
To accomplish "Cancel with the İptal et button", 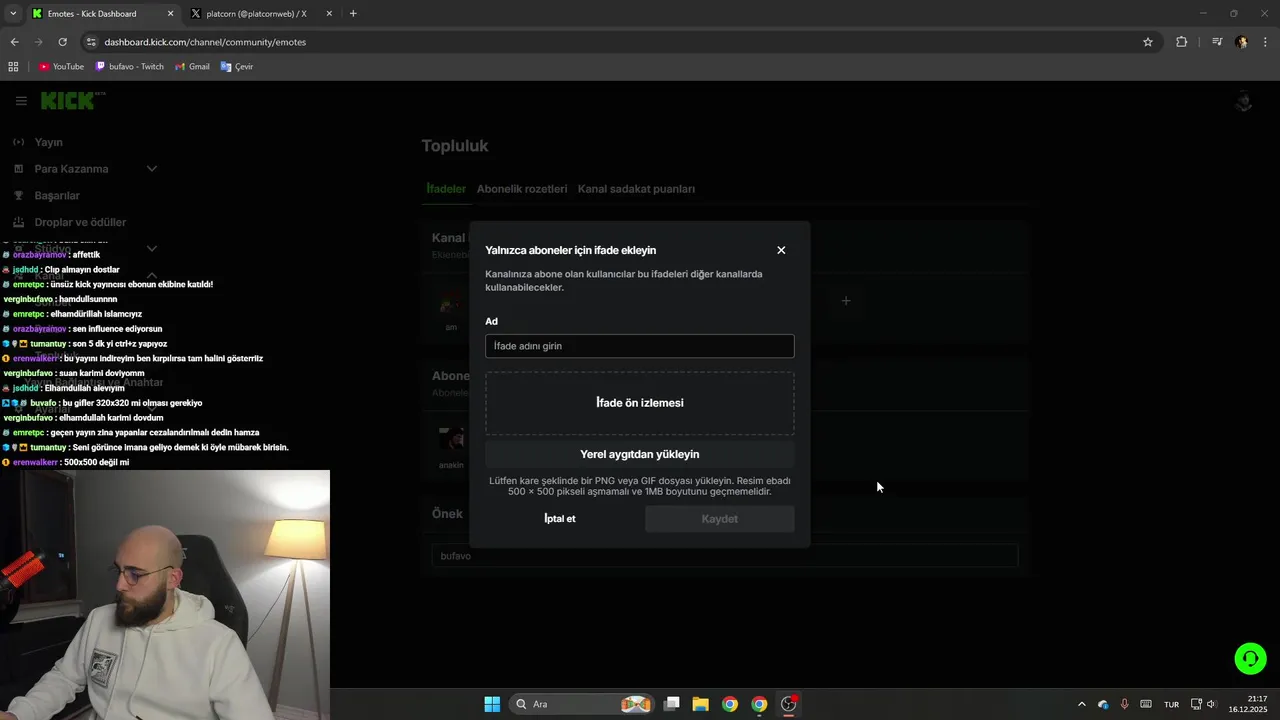I will pyautogui.click(x=560, y=519).
